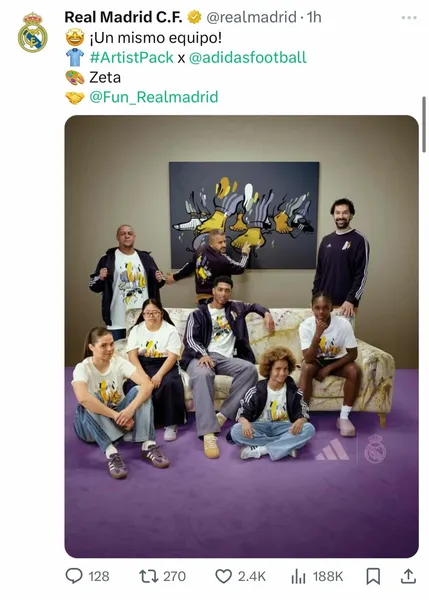Open the view count analytics icon
This screenshot has width=429, height=600.
click(299, 576)
